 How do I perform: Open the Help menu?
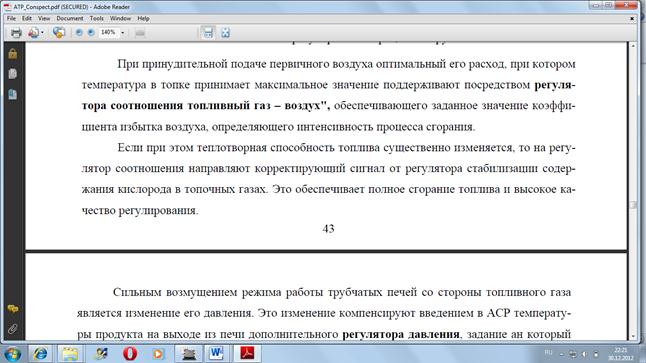pos(143,19)
